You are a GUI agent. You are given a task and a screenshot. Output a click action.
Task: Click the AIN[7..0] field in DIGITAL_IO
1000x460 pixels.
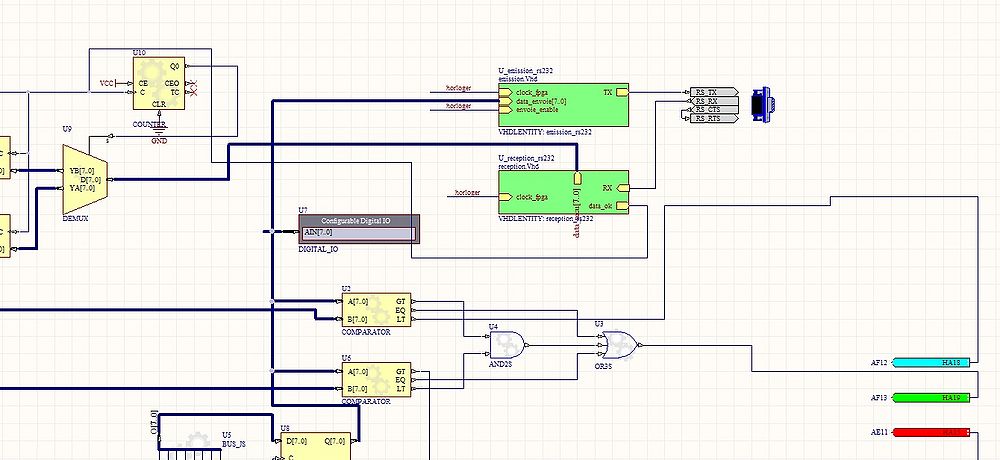click(x=357, y=233)
